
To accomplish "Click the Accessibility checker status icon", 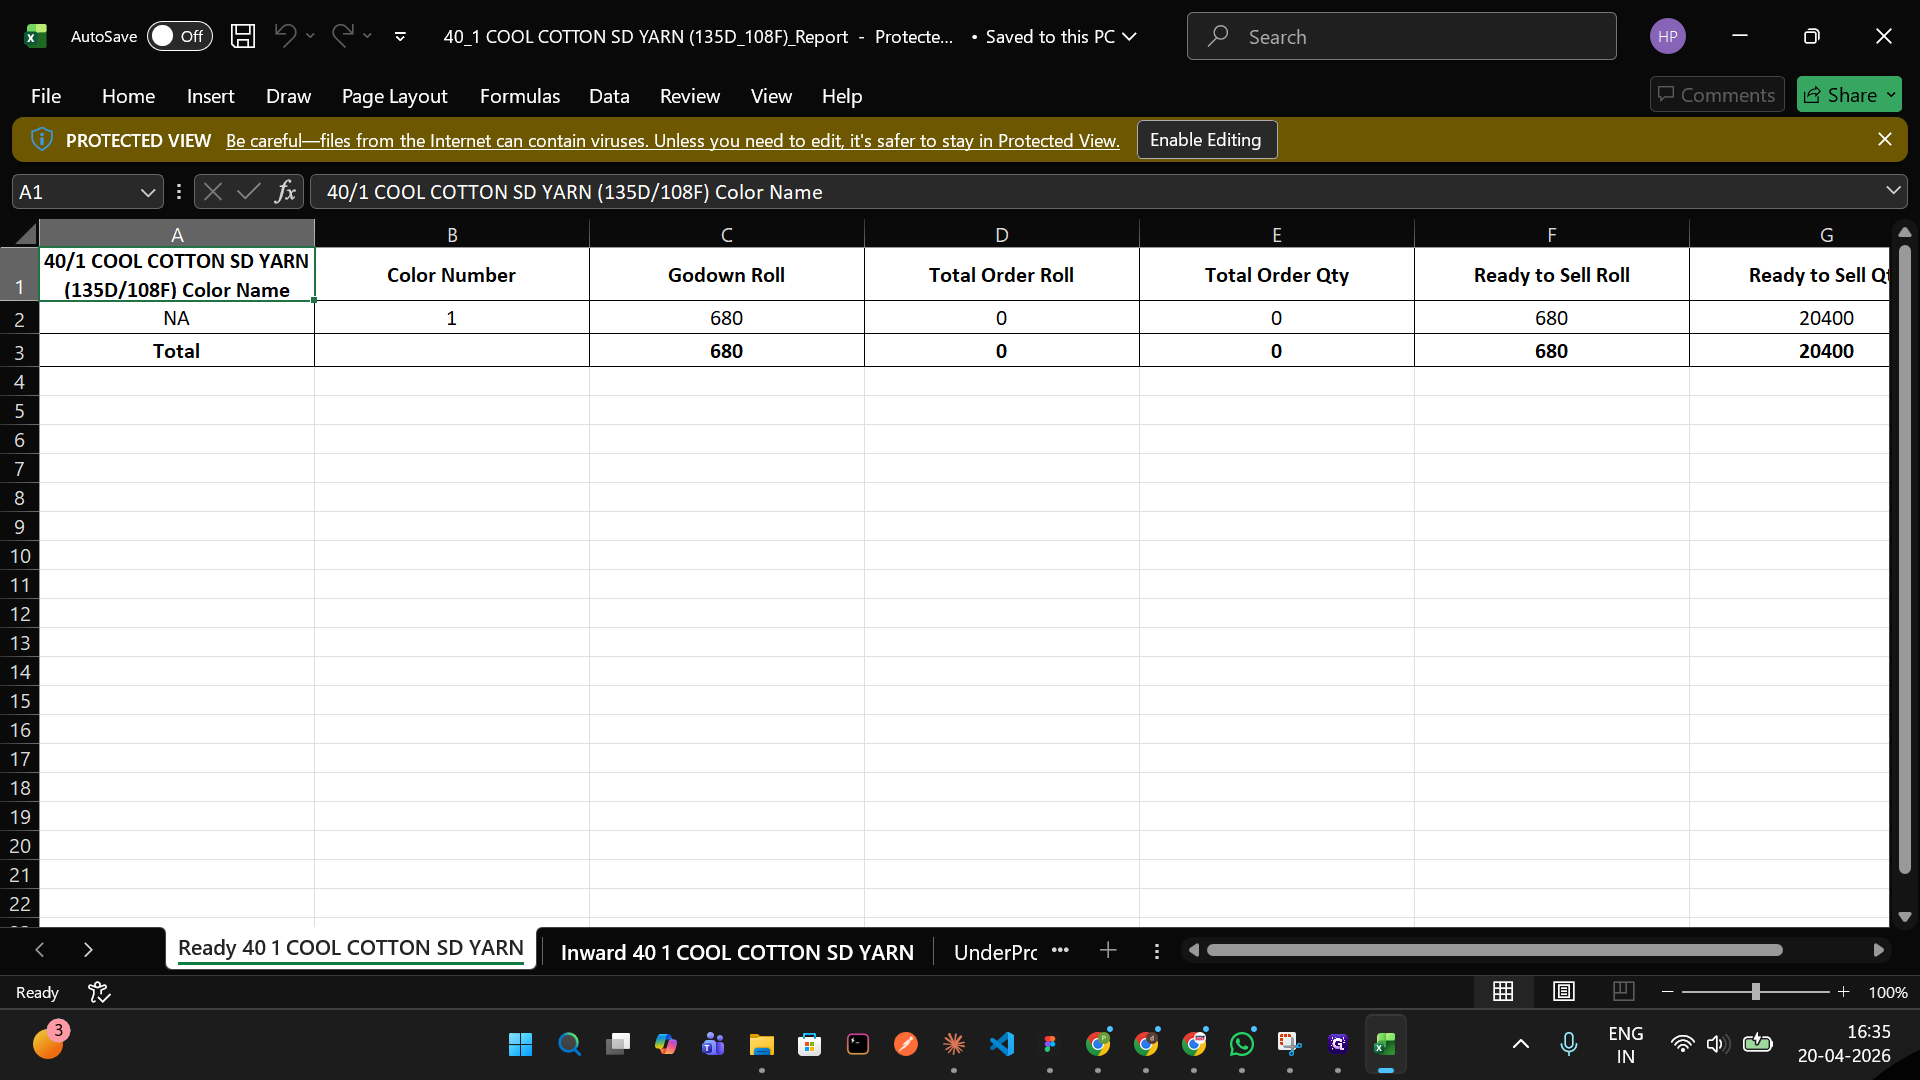I will (x=99, y=992).
